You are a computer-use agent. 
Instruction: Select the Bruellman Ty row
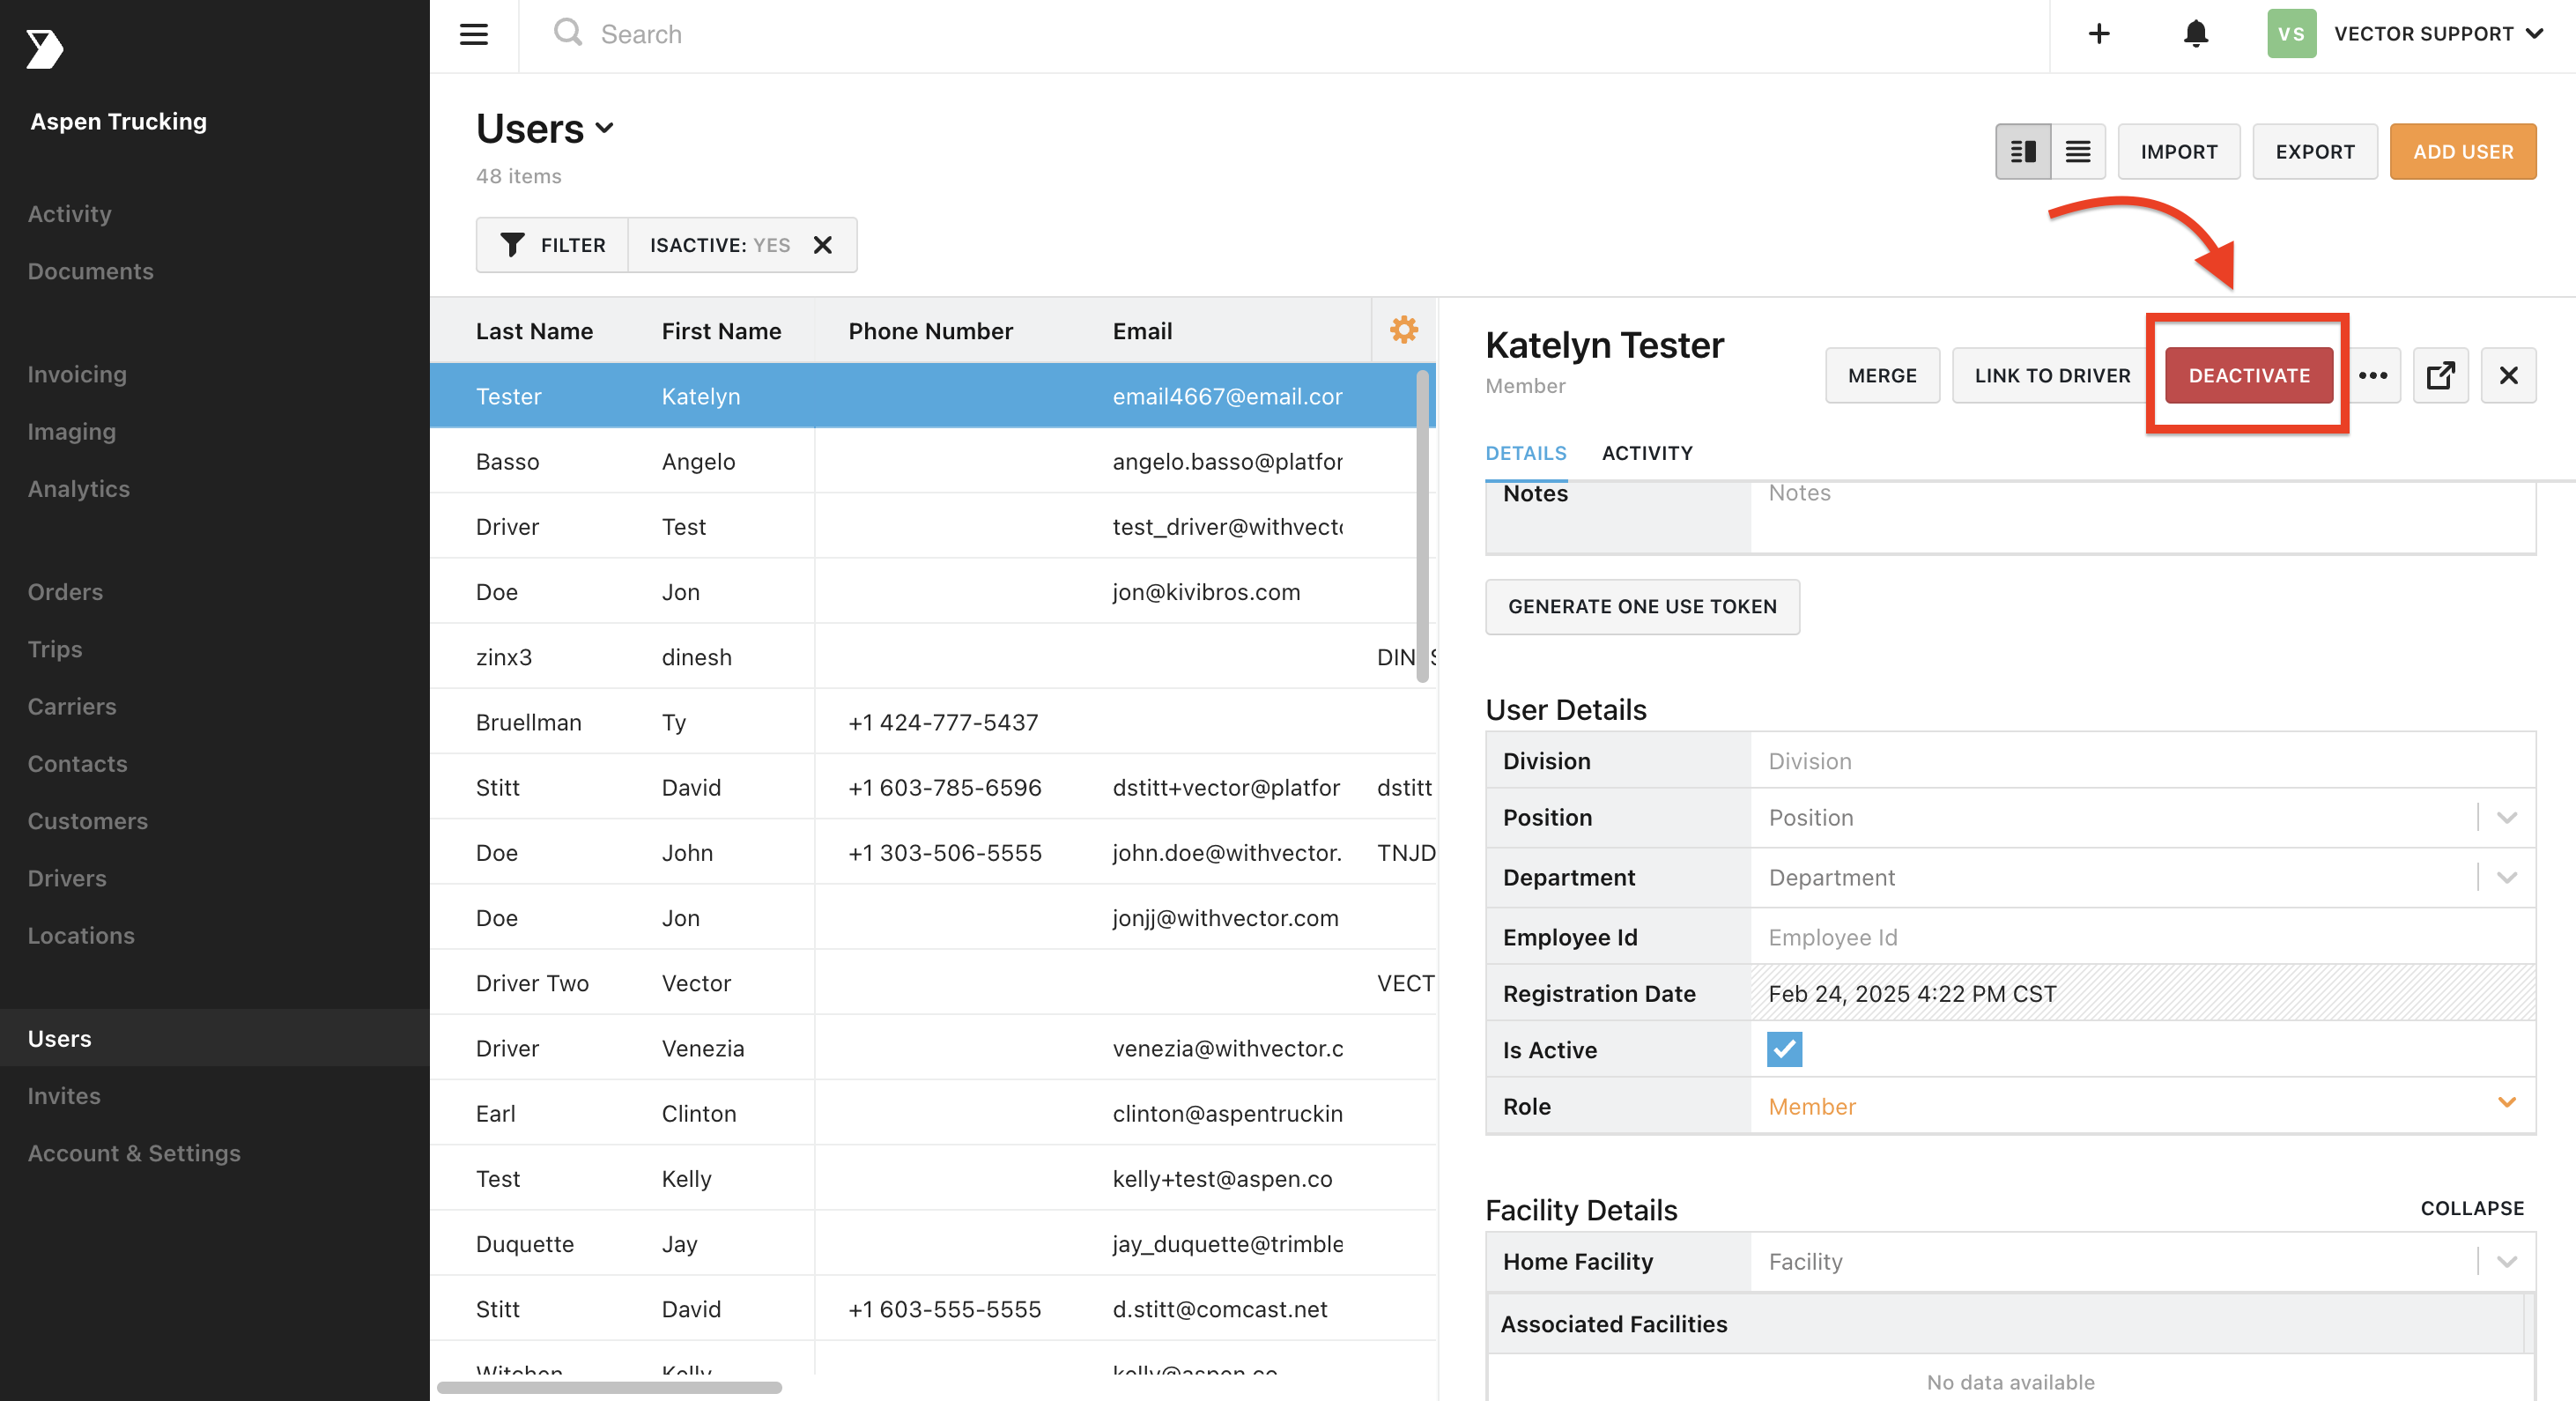[x=932, y=722]
